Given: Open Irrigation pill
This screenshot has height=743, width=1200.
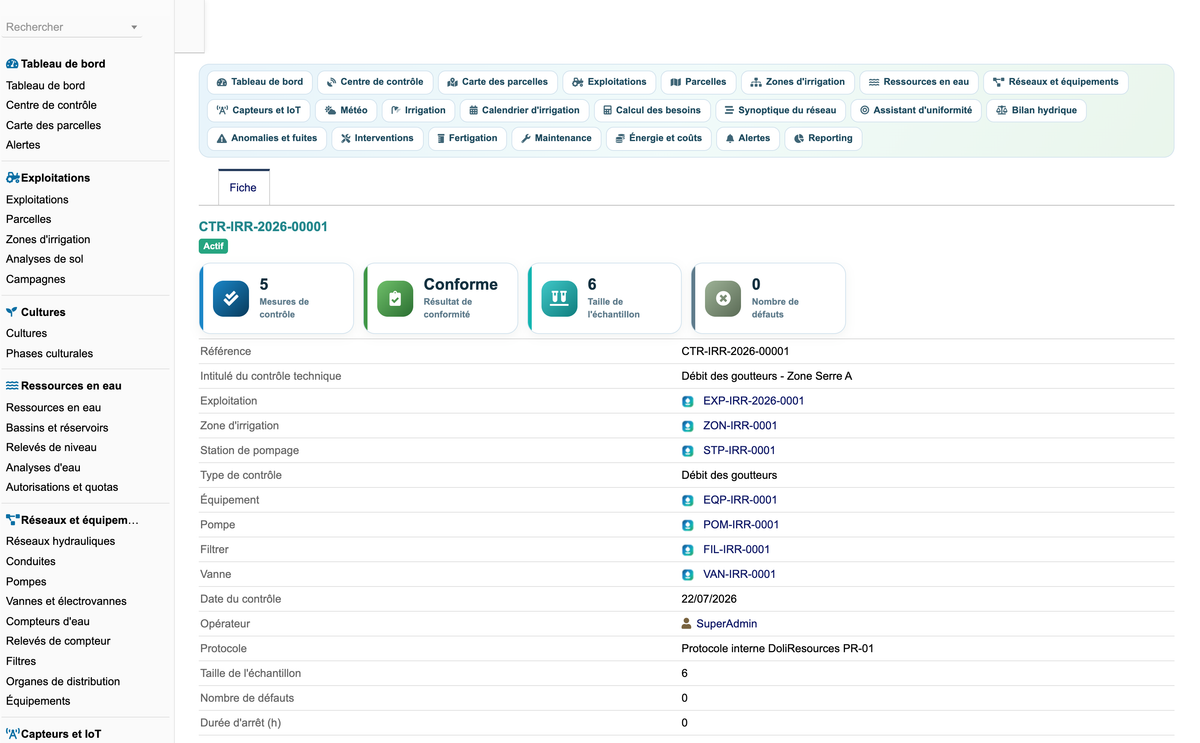Looking at the screenshot, I should coord(418,110).
